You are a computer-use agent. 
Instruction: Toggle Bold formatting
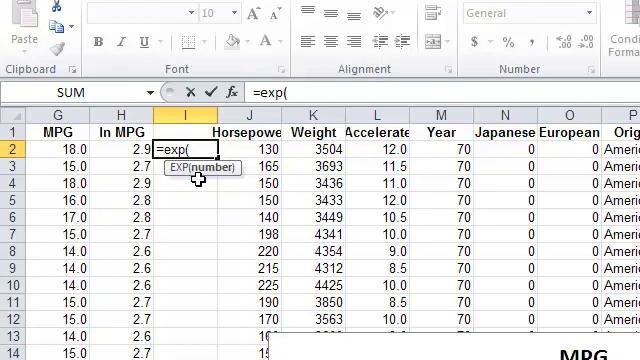(98, 42)
